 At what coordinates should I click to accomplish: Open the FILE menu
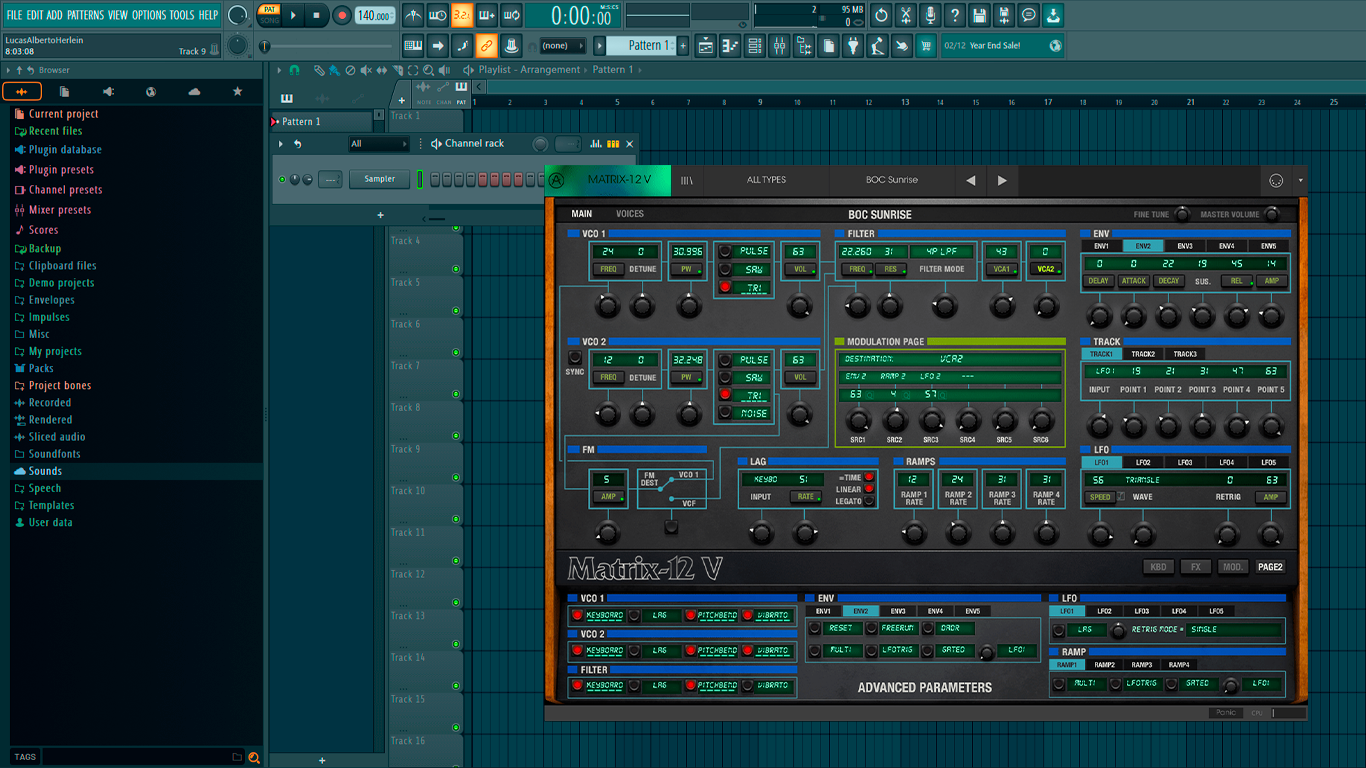tap(14, 15)
